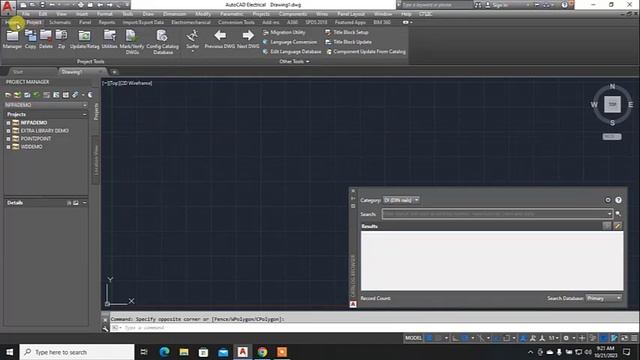Open the NFPADEMO project selection dropdown
The image size is (640, 360).
pos(46,105)
